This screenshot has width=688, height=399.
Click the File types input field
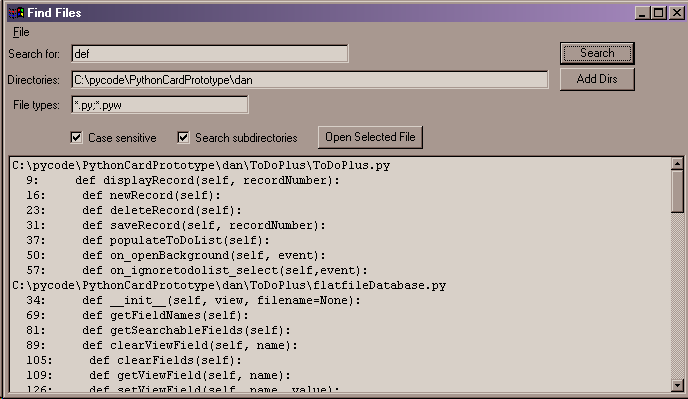tap(160, 105)
